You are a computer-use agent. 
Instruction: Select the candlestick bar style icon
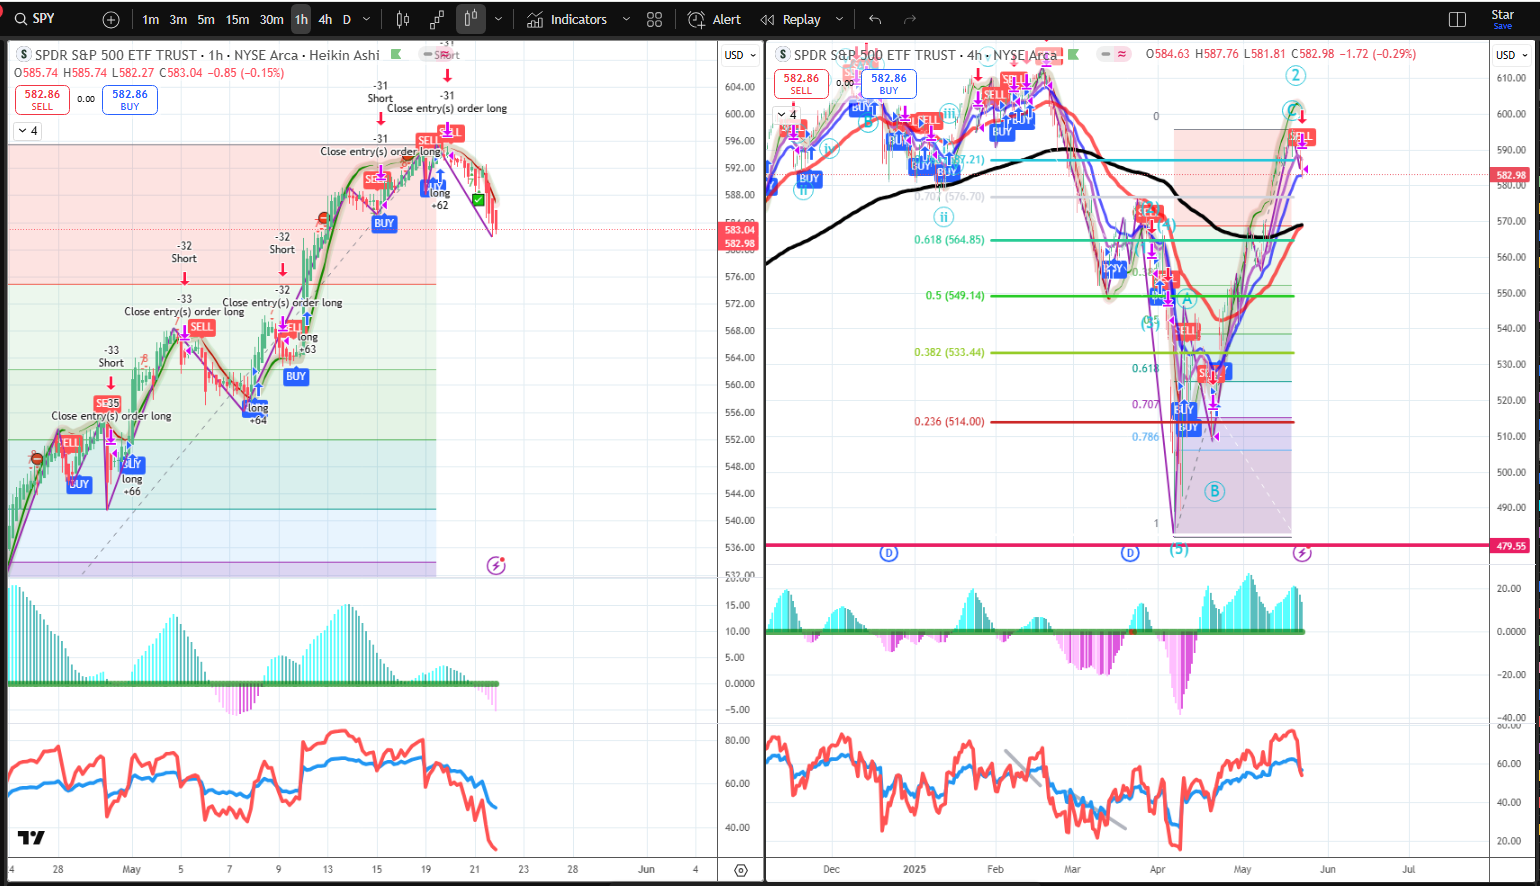point(403,19)
